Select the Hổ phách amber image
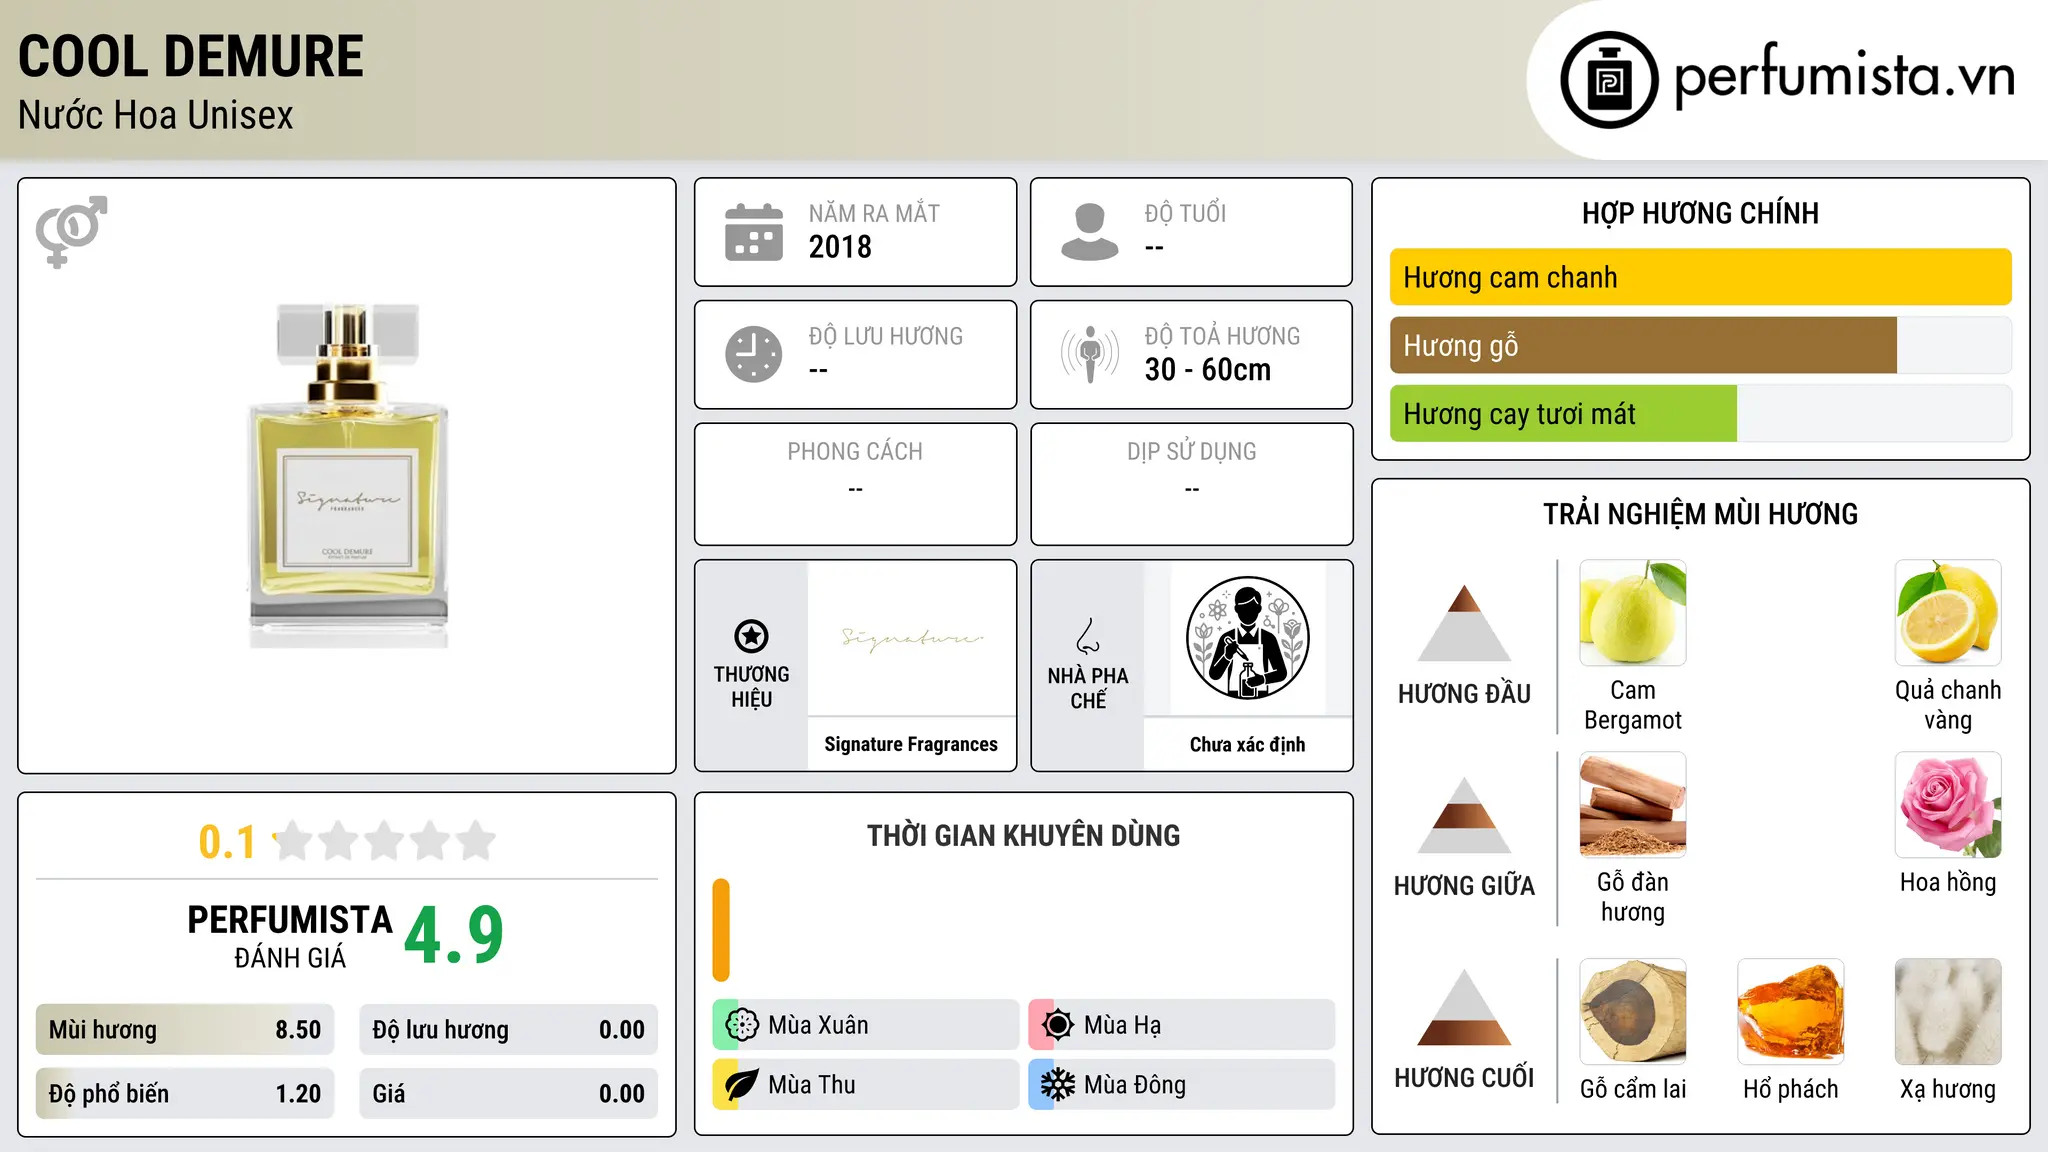 tap(1790, 1012)
